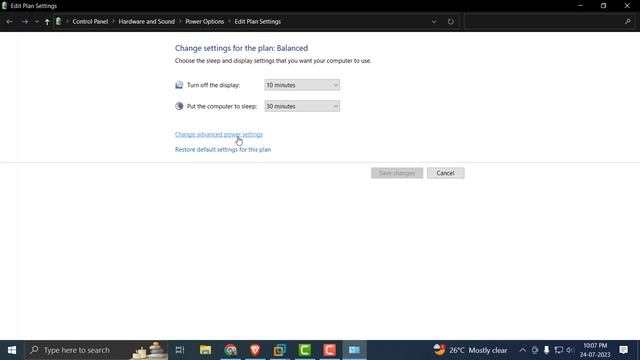Click the forward navigation arrow
This screenshot has width=640, height=360.
tap(24, 22)
